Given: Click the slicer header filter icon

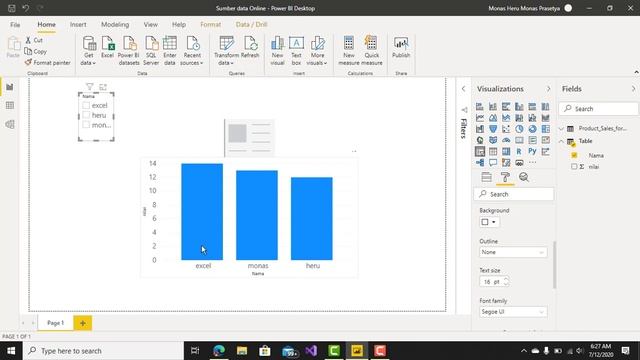Looking at the screenshot, I should coord(90,87).
